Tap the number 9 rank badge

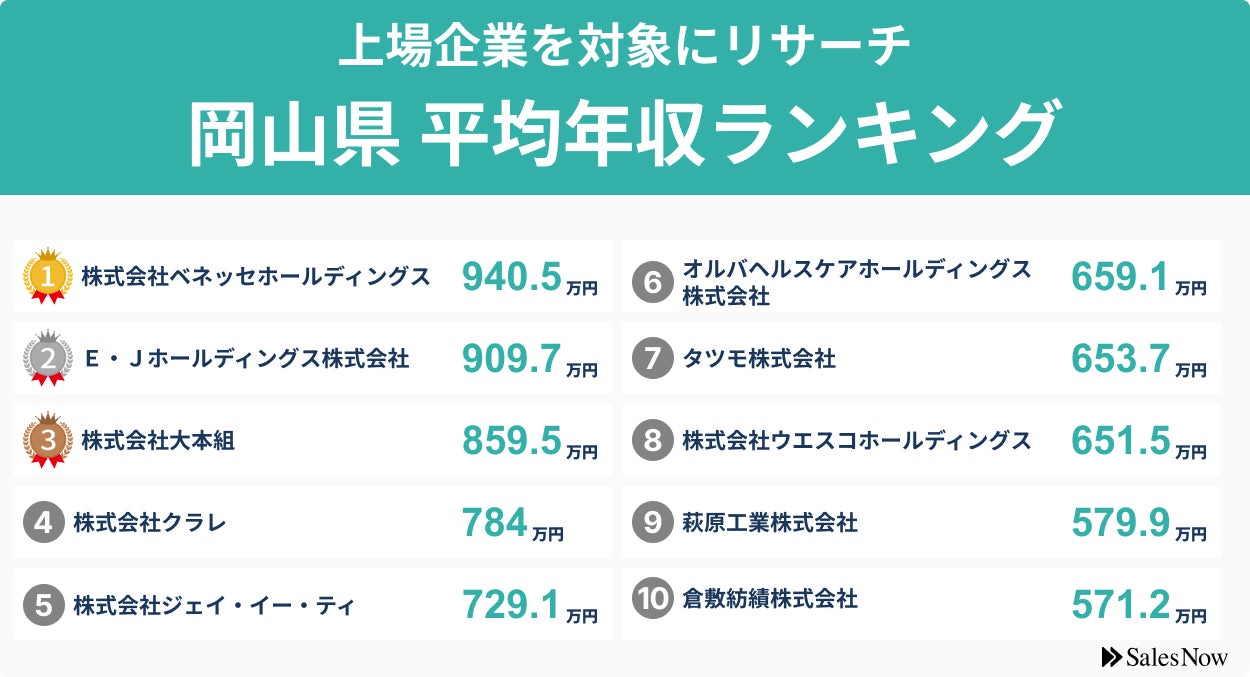click(652, 522)
